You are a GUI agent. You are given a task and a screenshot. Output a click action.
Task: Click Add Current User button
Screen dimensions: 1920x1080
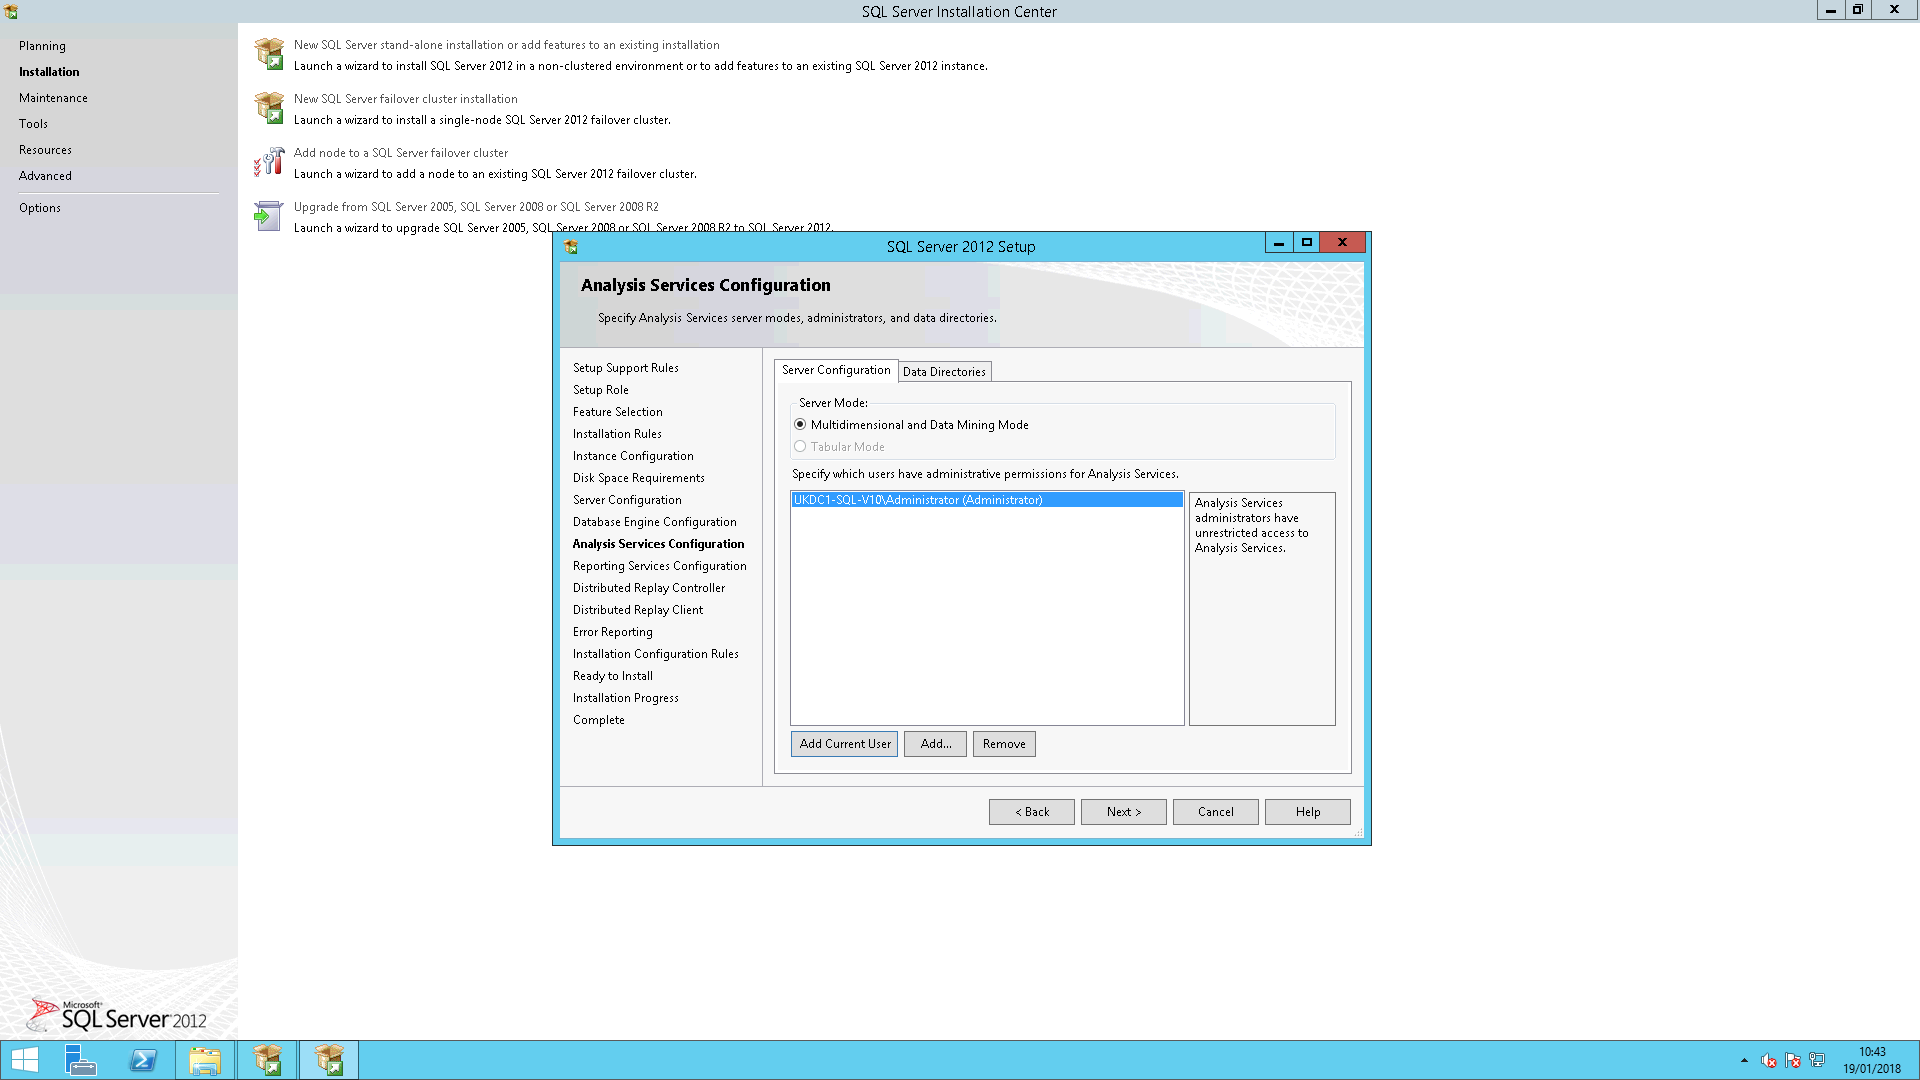pos(845,744)
